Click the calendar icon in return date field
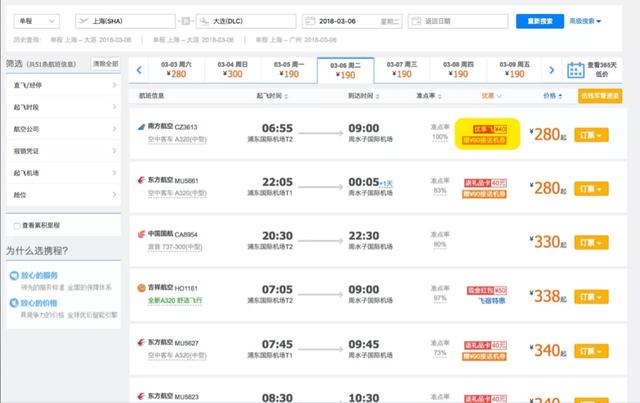Image resolution: width=640 pixels, height=403 pixels. tap(416, 21)
